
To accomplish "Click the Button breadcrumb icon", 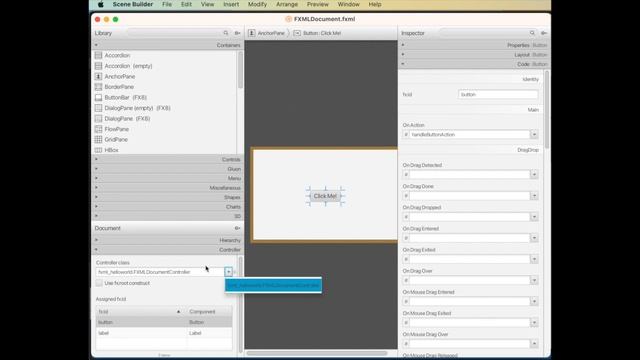I will point(297,33).
